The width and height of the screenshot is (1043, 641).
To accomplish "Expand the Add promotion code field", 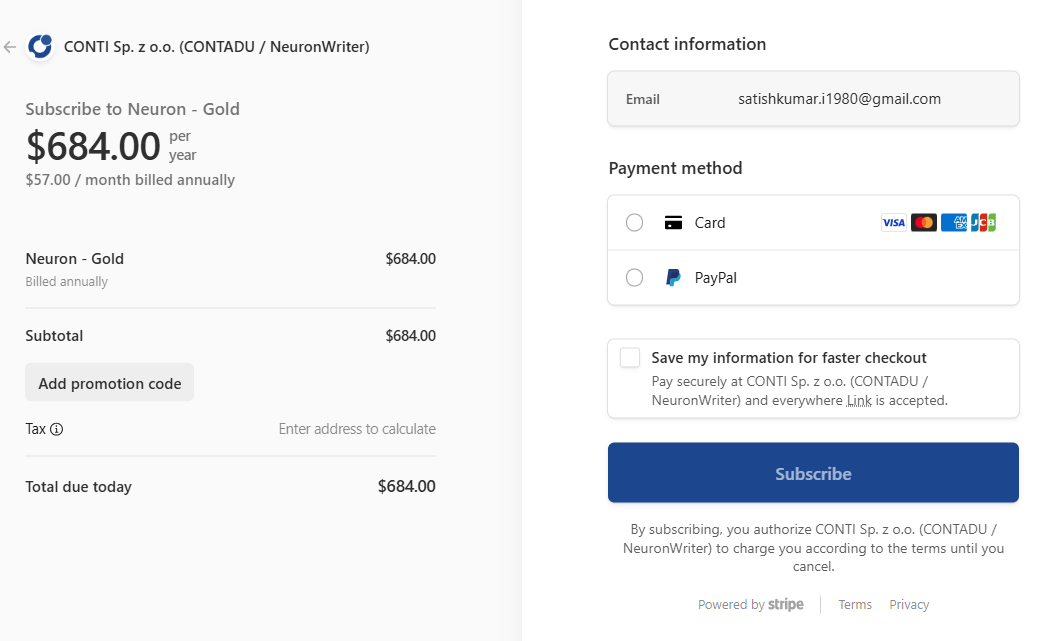I will 109,382.
